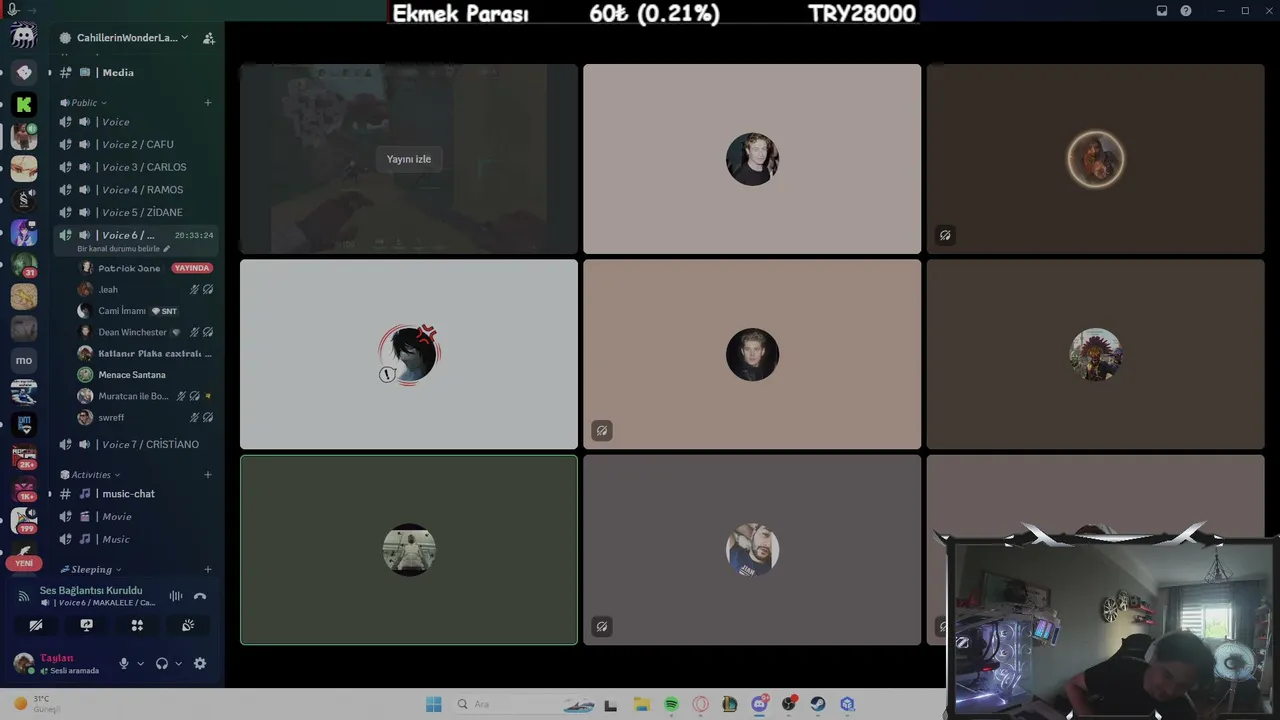Open server icon with 31 badge

24,264
